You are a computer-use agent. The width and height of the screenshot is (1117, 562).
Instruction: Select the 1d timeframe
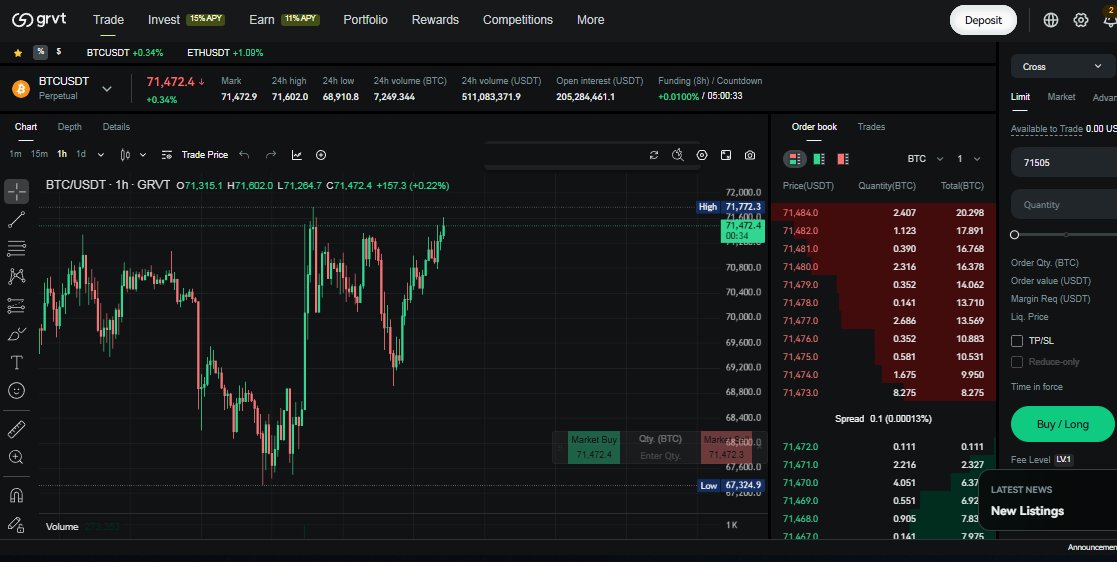coord(81,155)
